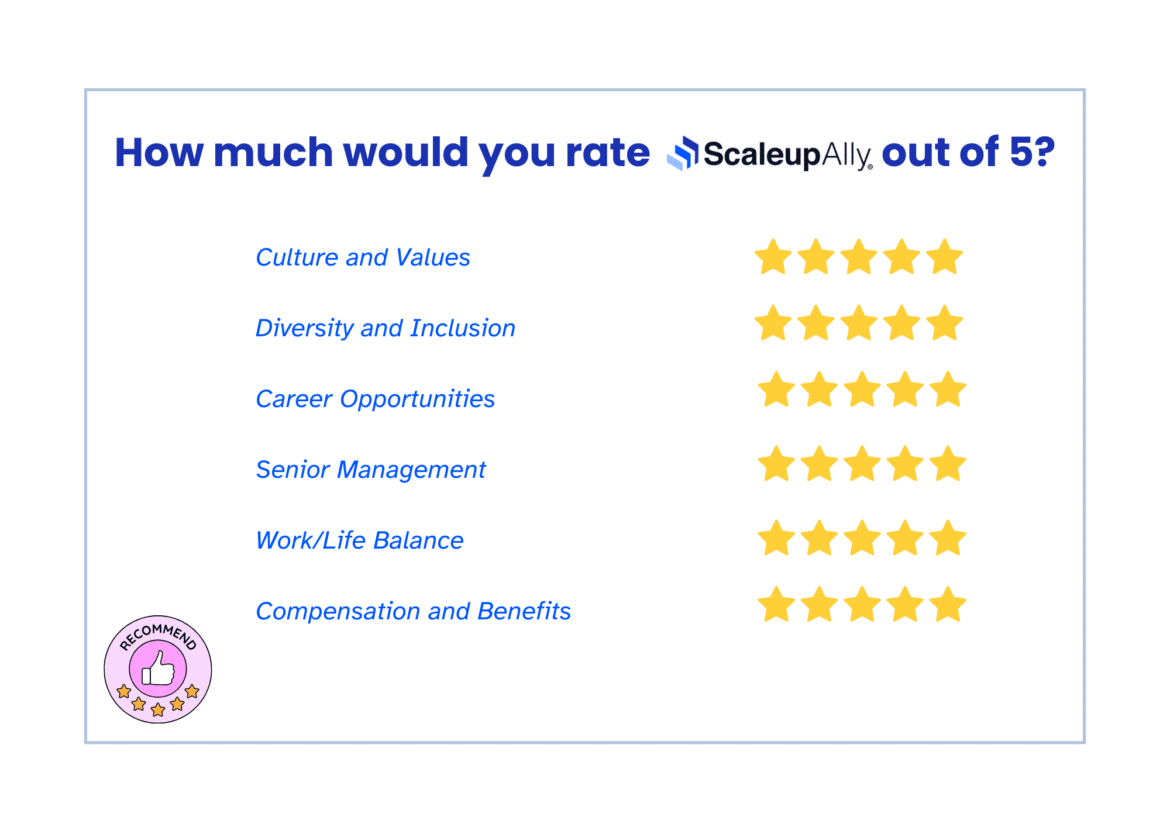
Task: Click the 'out of 5?' heading text
Action: [x=969, y=152]
